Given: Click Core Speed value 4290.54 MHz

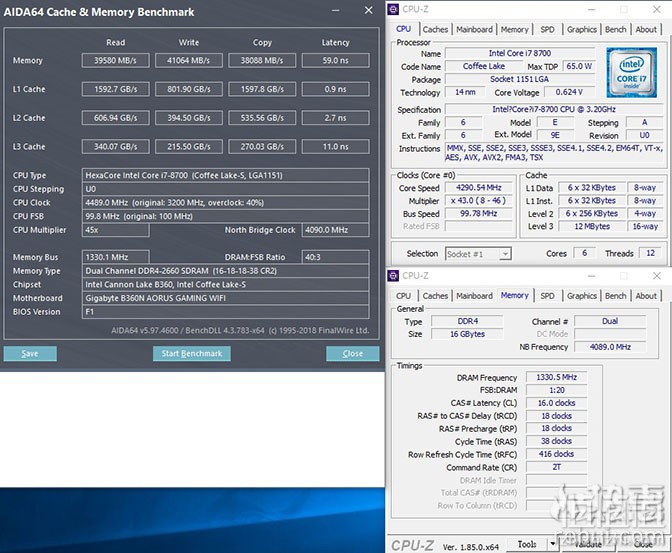Looking at the screenshot, I should click(x=479, y=188).
